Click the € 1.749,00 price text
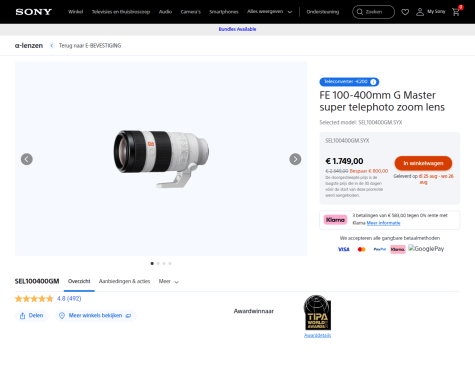 click(344, 161)
